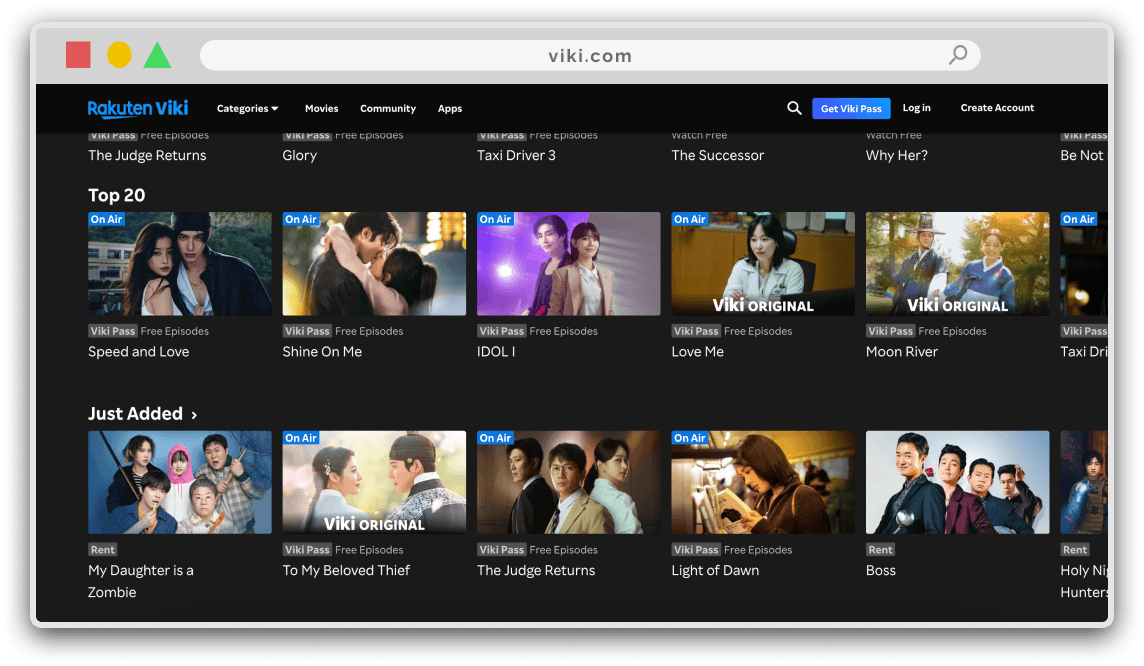This screenshot has width=1144, height=666.
Task: Click the Light of Dawn title
Action: coord(715,570)
